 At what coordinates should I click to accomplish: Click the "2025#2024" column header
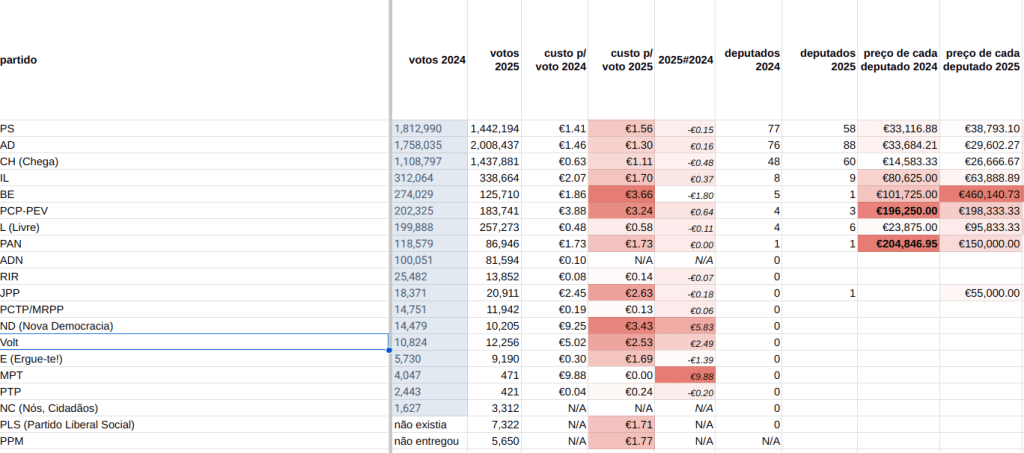click(685, 60)
